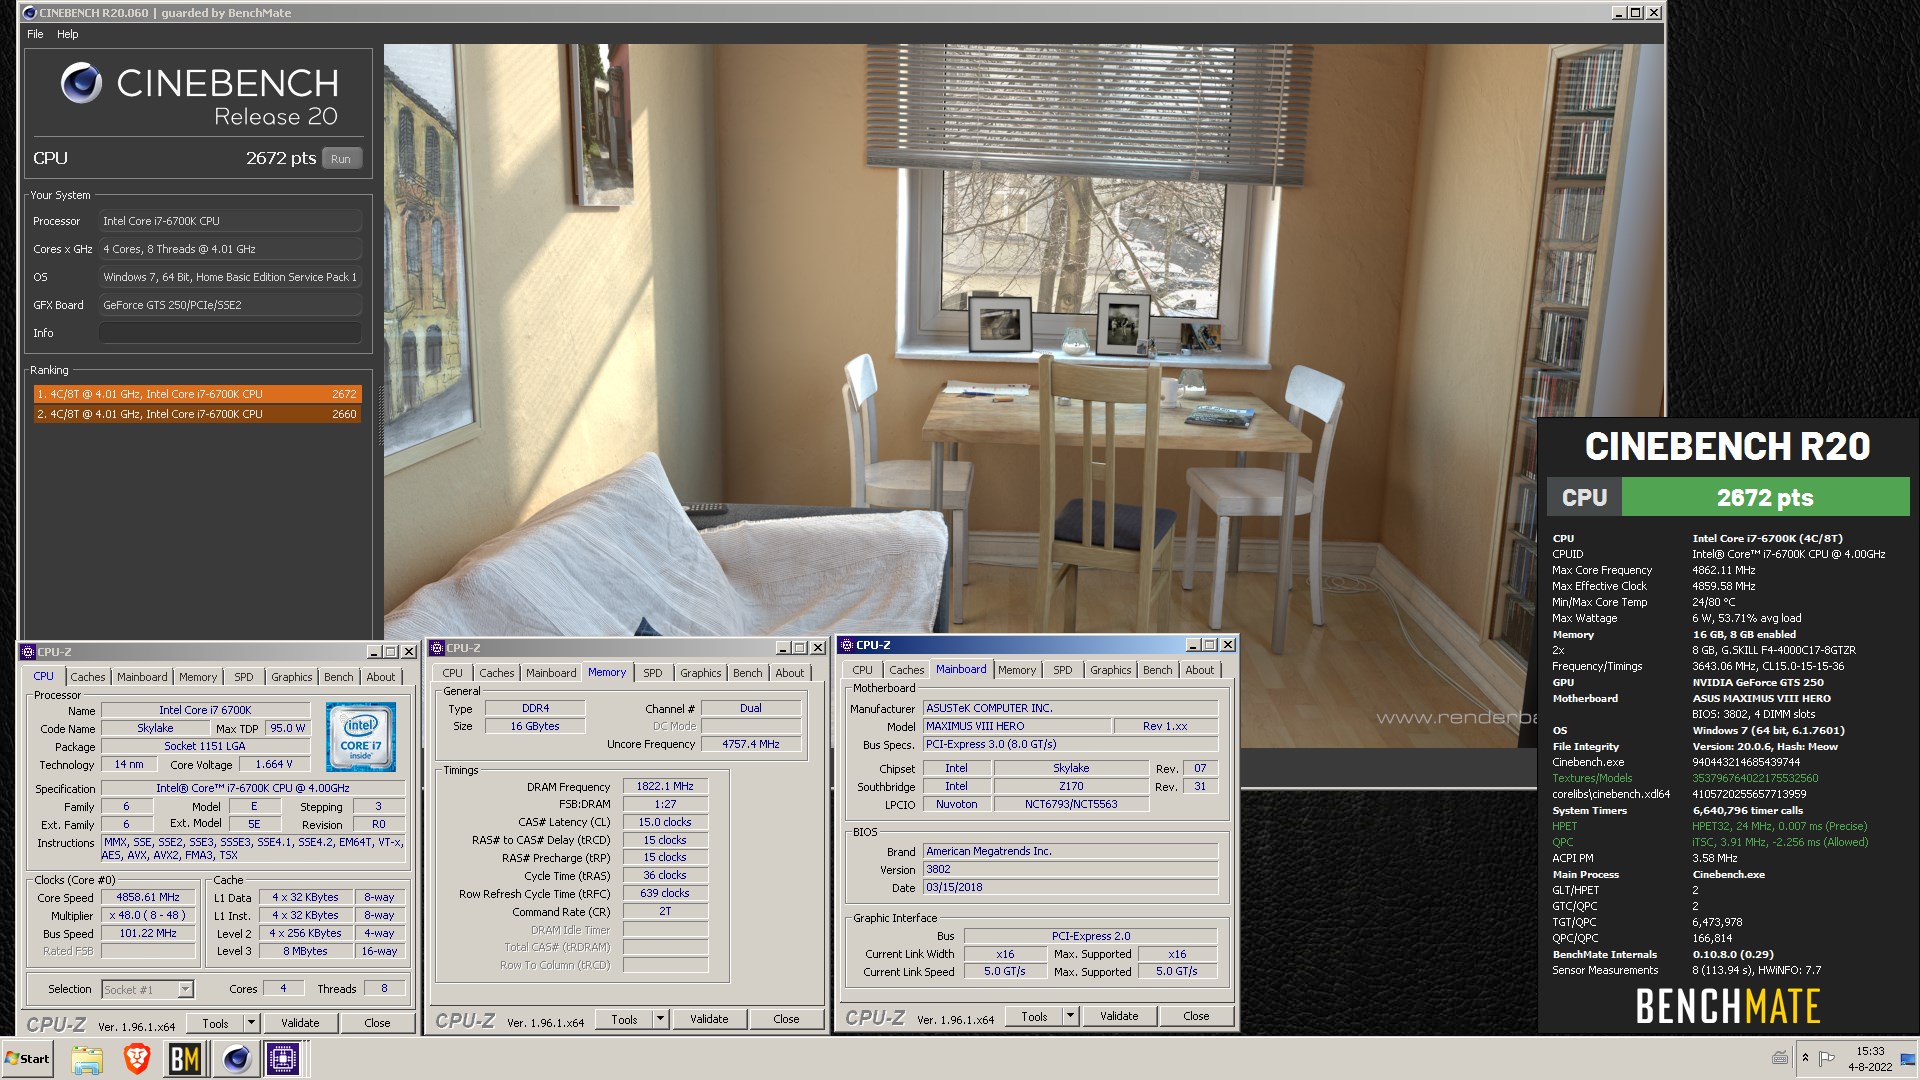The width and height of the screenshot is (1920, 1080).
Task: Open the Cinebench File menu
Action: click(35, 34)
